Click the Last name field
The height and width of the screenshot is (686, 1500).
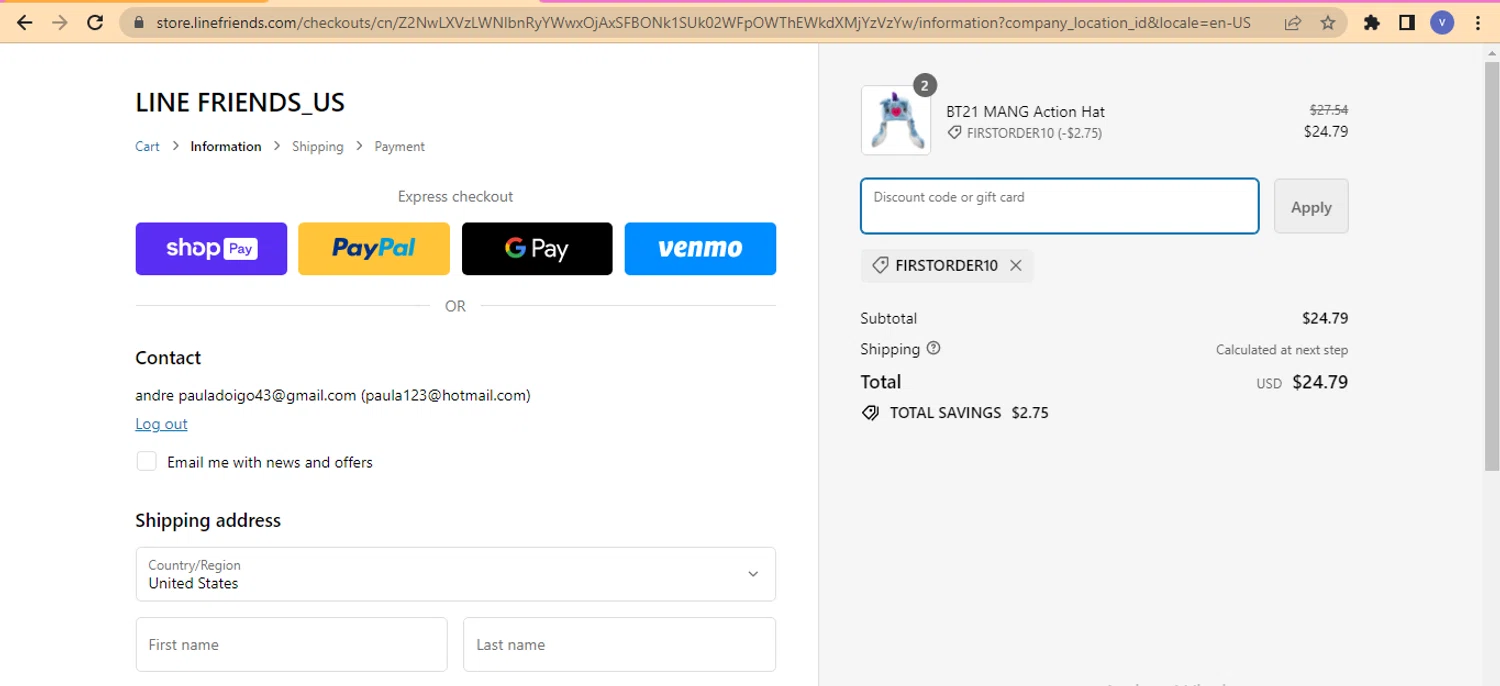pyautogui.click(x=620, y=644)
